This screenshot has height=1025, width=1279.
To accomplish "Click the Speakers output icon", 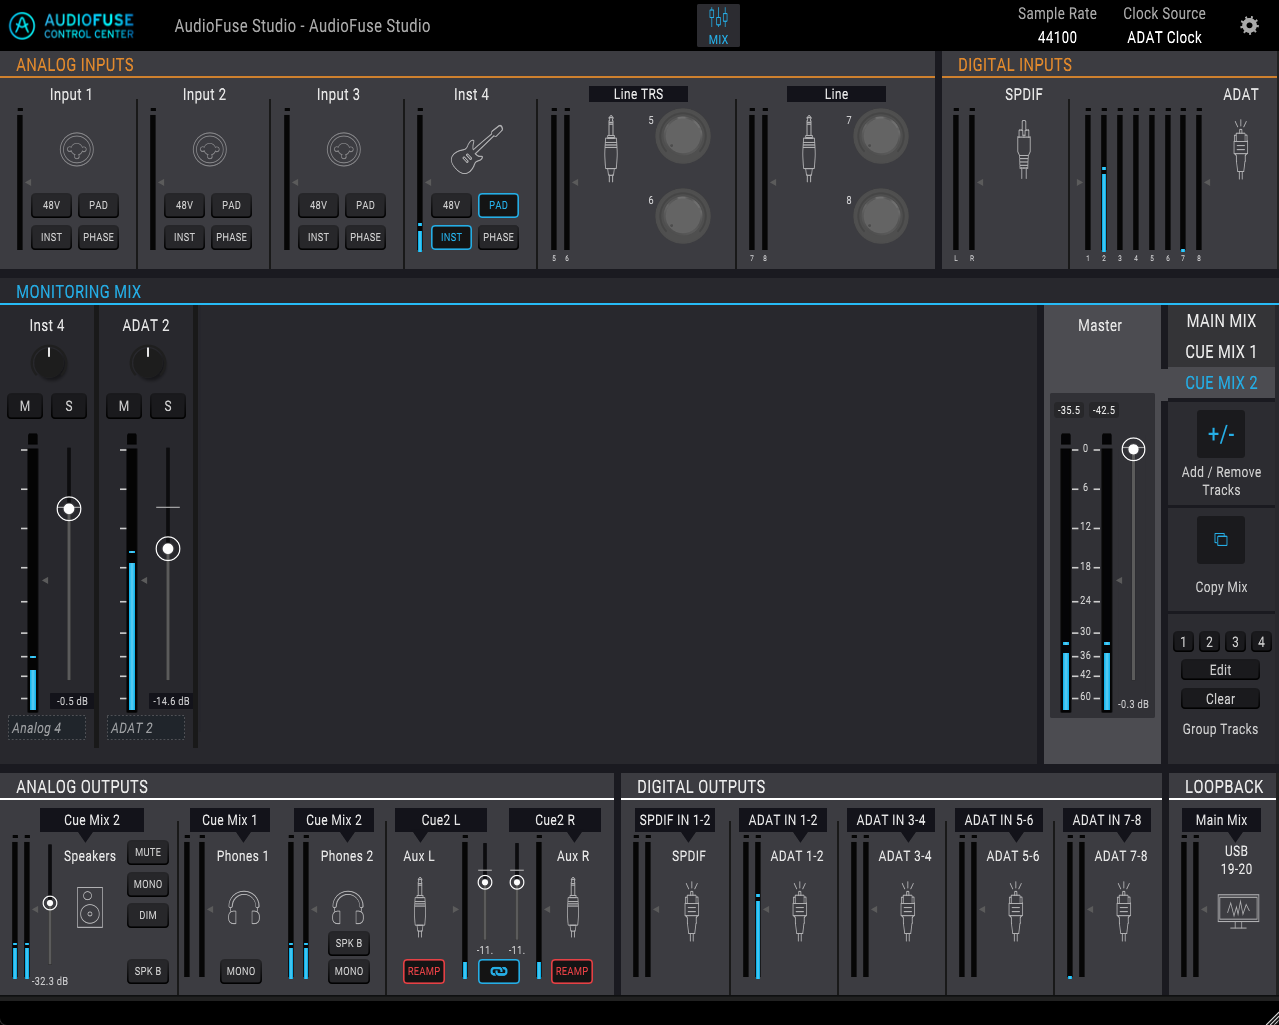I will pos(90,908).
